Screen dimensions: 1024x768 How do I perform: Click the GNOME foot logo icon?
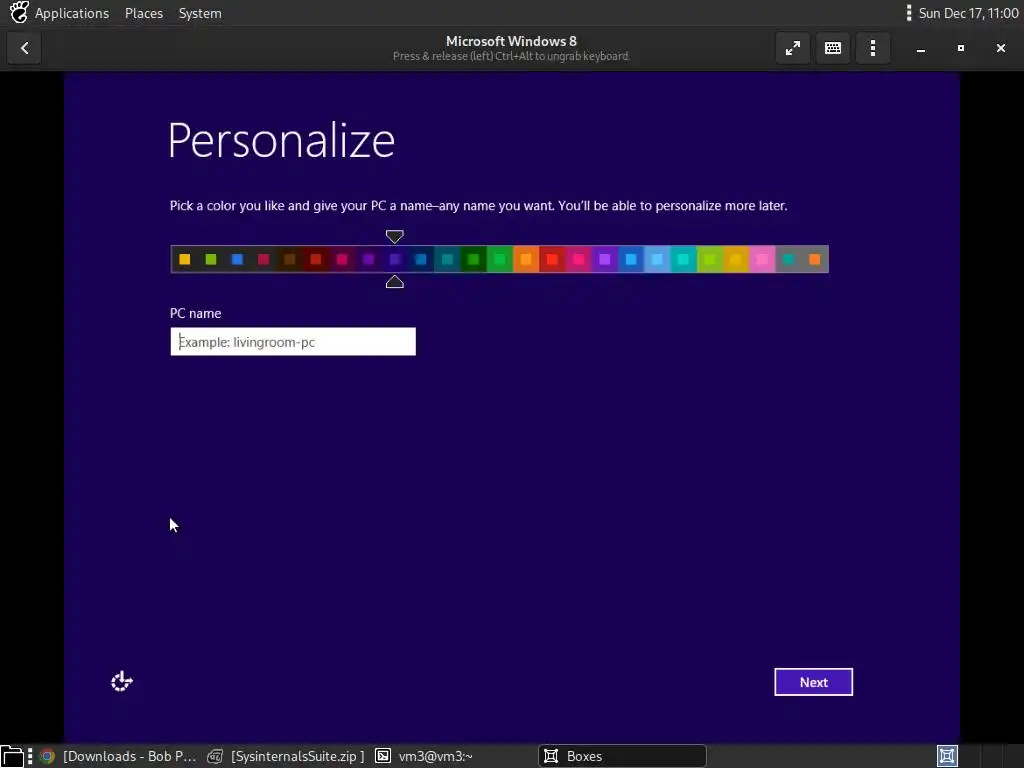click(19, 12)
